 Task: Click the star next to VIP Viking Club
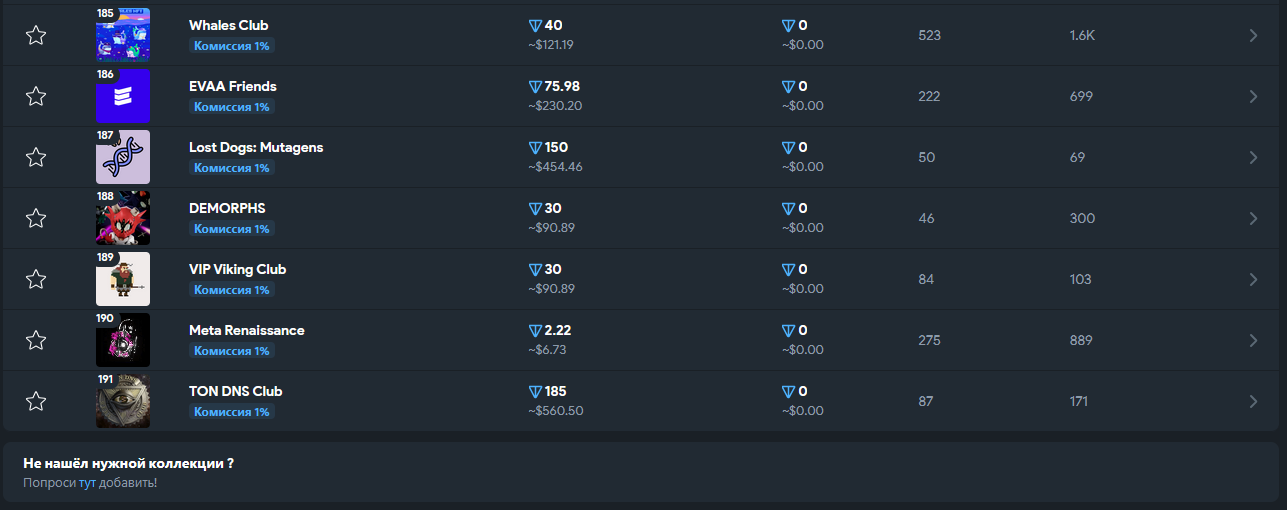pos(36,279)
